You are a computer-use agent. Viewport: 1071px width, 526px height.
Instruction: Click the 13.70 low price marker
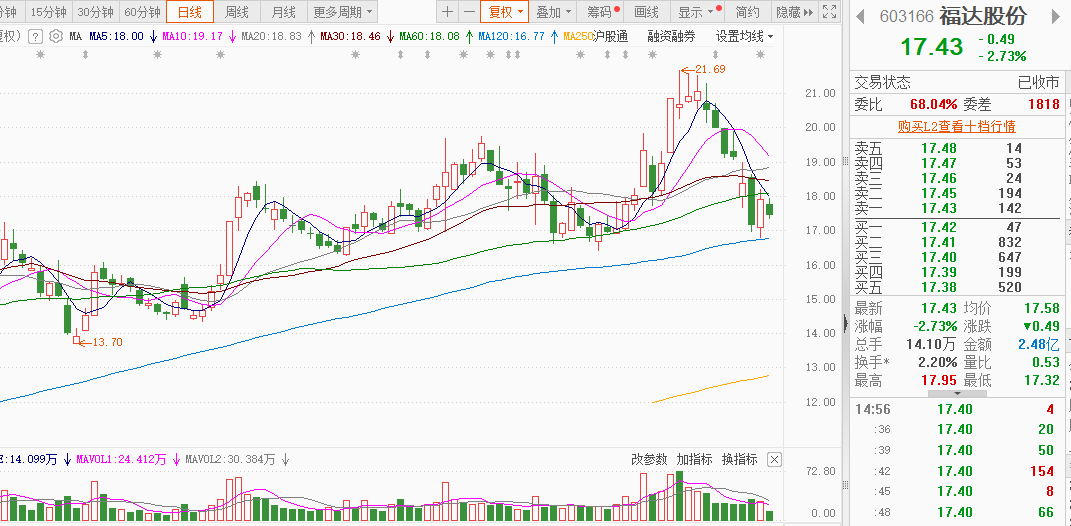[107, 342]
